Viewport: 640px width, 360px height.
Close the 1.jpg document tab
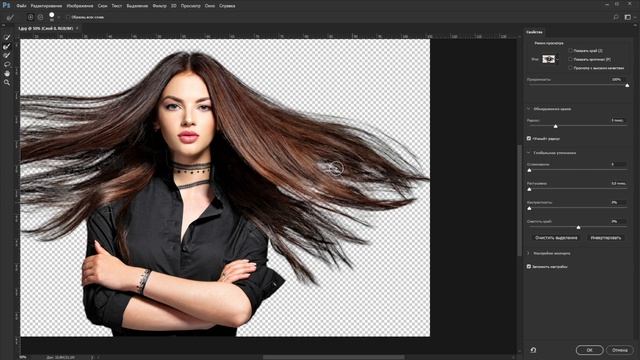tap(77, 28)
